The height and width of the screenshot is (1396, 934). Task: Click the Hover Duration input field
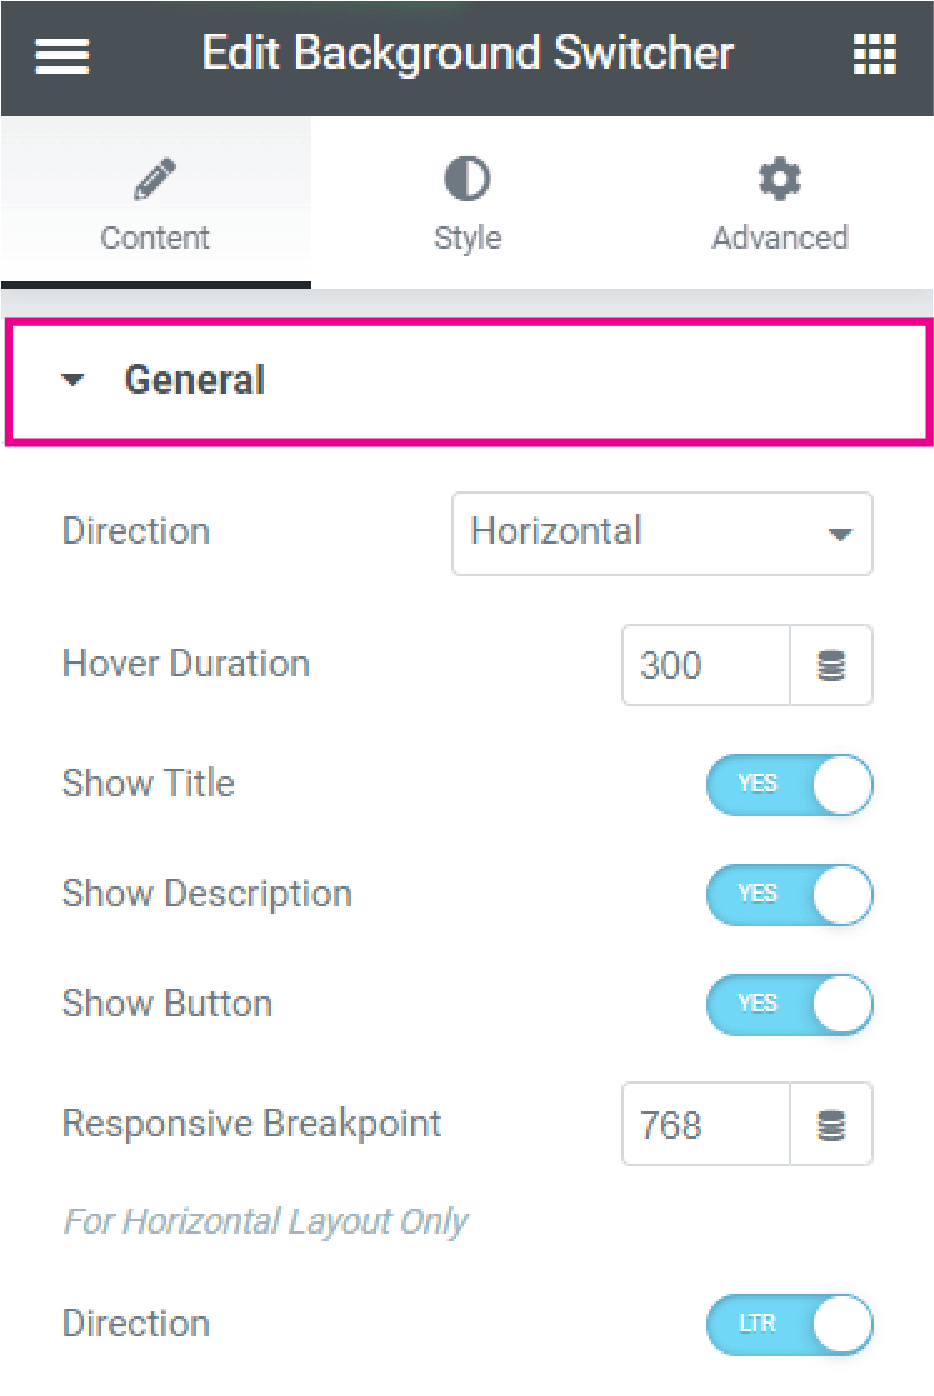(706, 665)
